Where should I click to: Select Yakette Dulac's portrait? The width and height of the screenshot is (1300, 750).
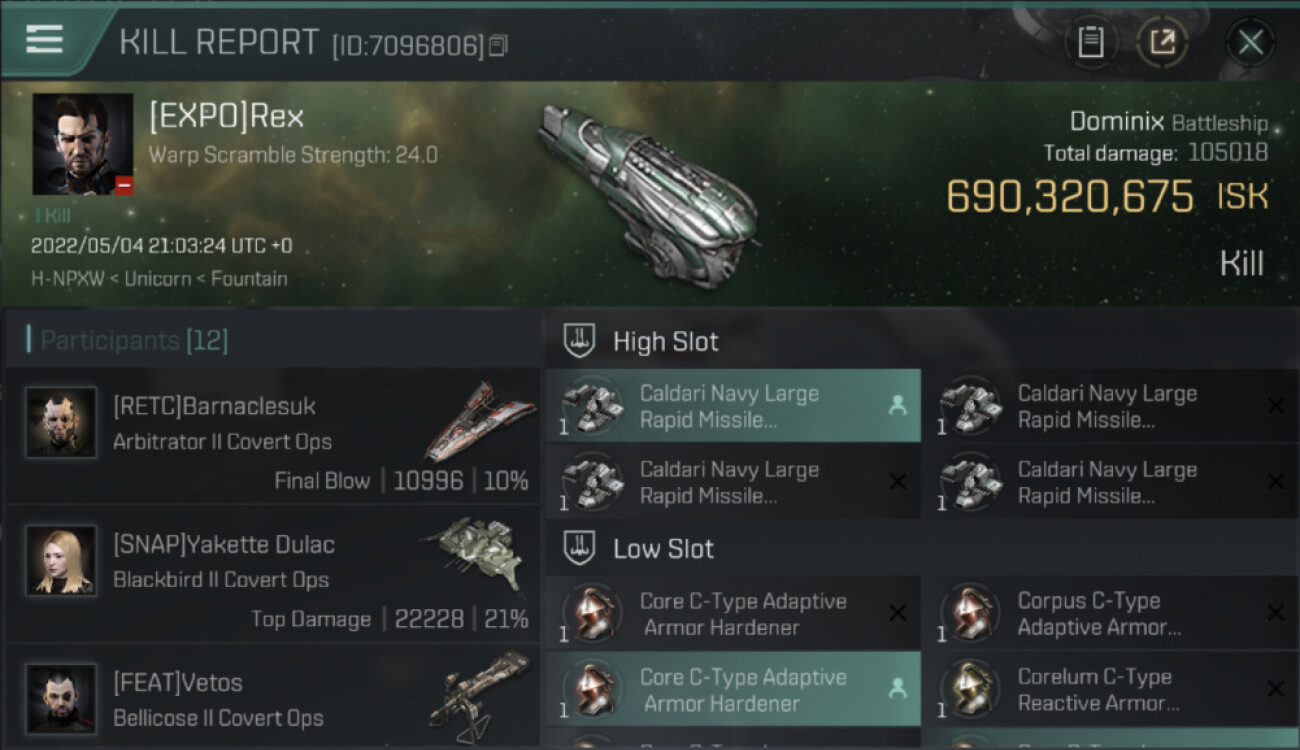[x=62, y=561]
